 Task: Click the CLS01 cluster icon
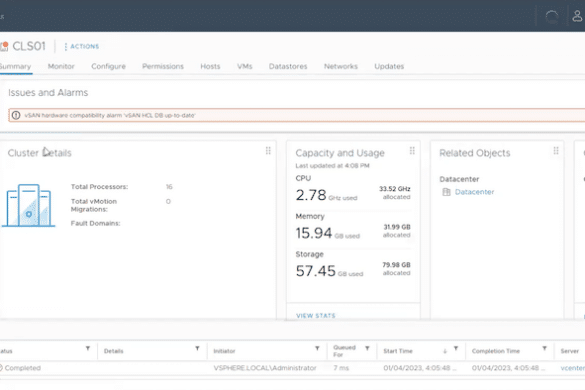pos(4,46)
